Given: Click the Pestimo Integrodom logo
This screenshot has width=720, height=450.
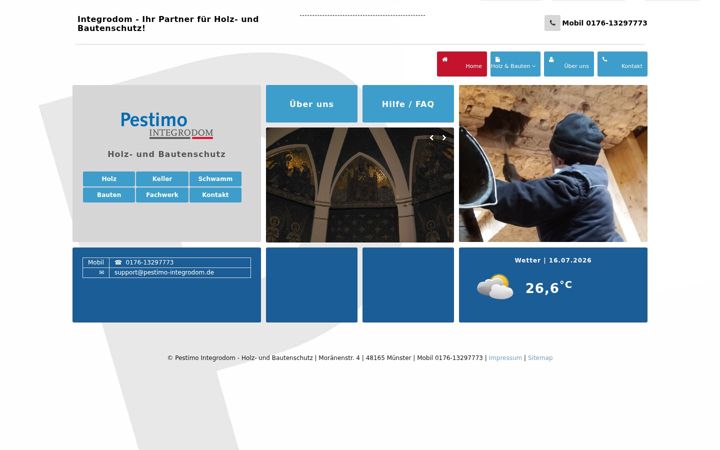Looking at the screenshot, I should 167,125.
